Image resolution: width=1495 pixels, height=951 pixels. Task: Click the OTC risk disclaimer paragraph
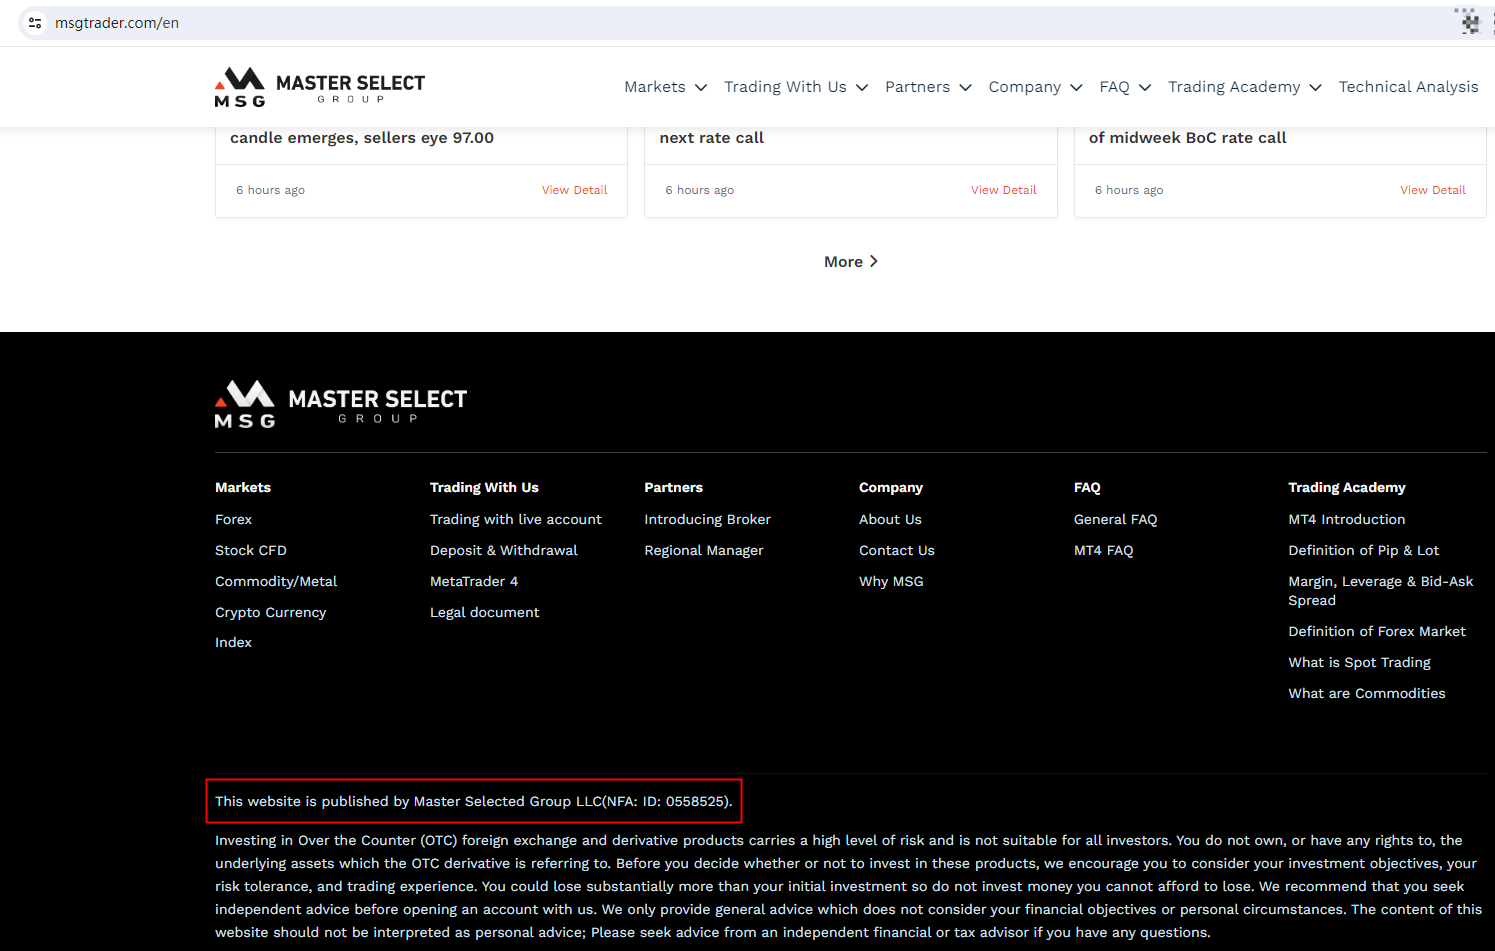(848, 887)
